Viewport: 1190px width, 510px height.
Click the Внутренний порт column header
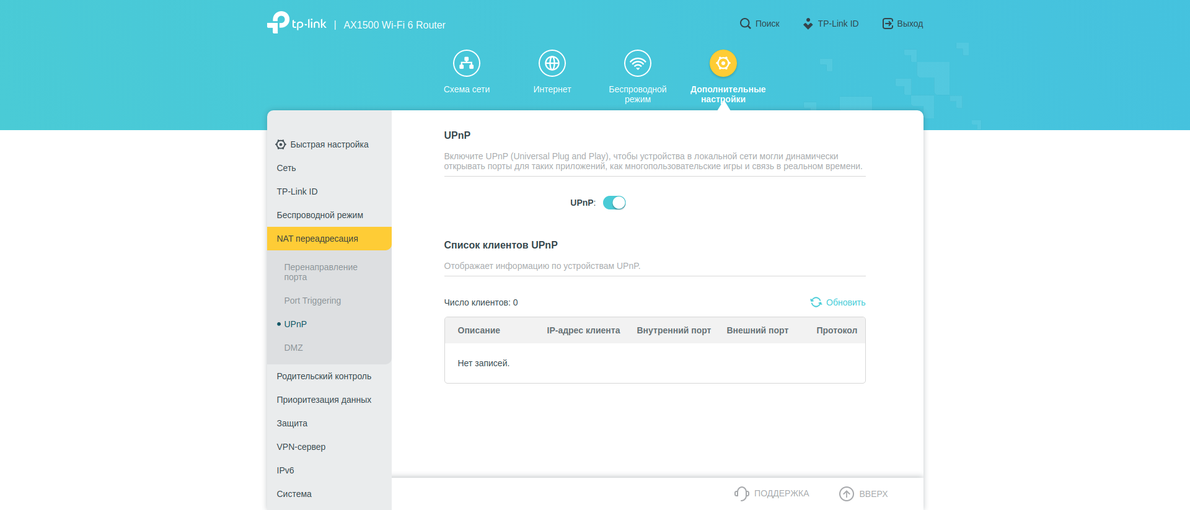(674, 330)
